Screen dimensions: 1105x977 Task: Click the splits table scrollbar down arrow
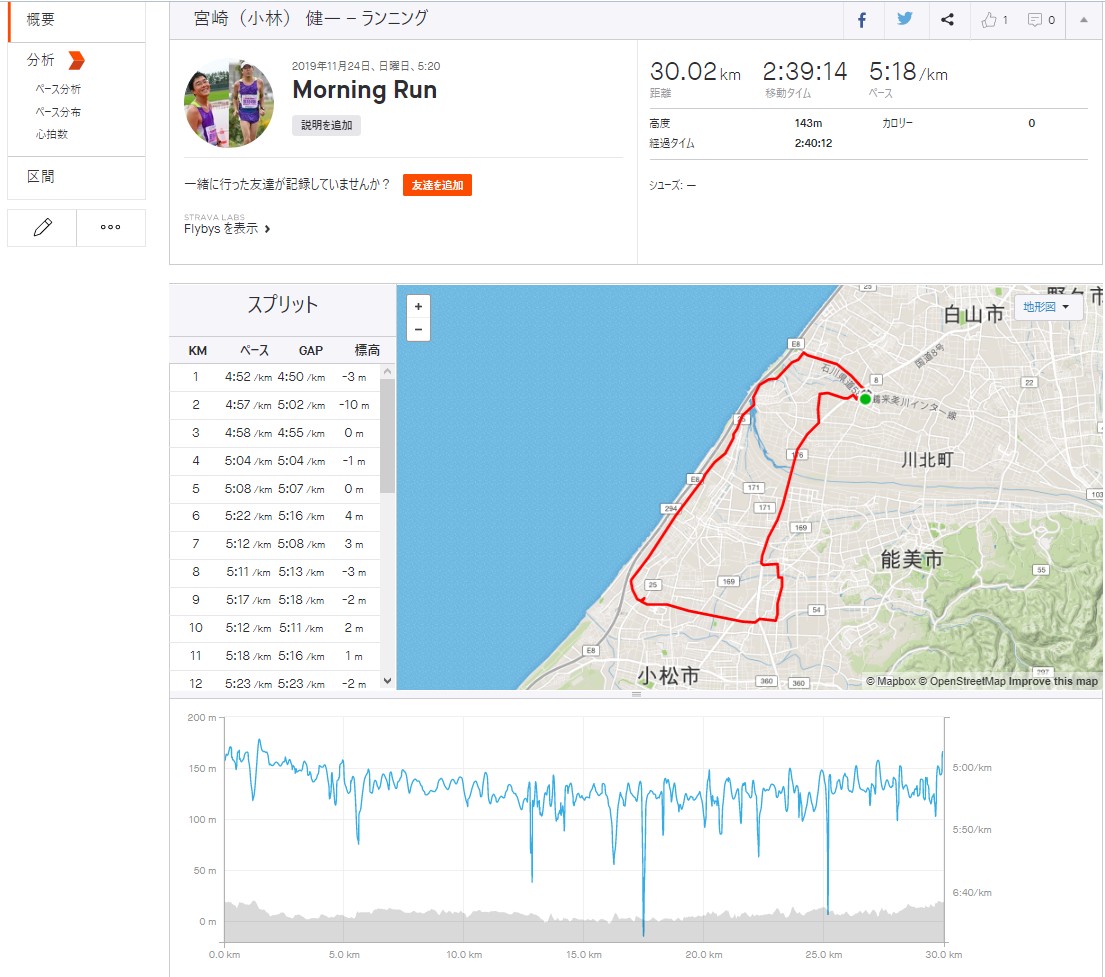pos(388,680)
